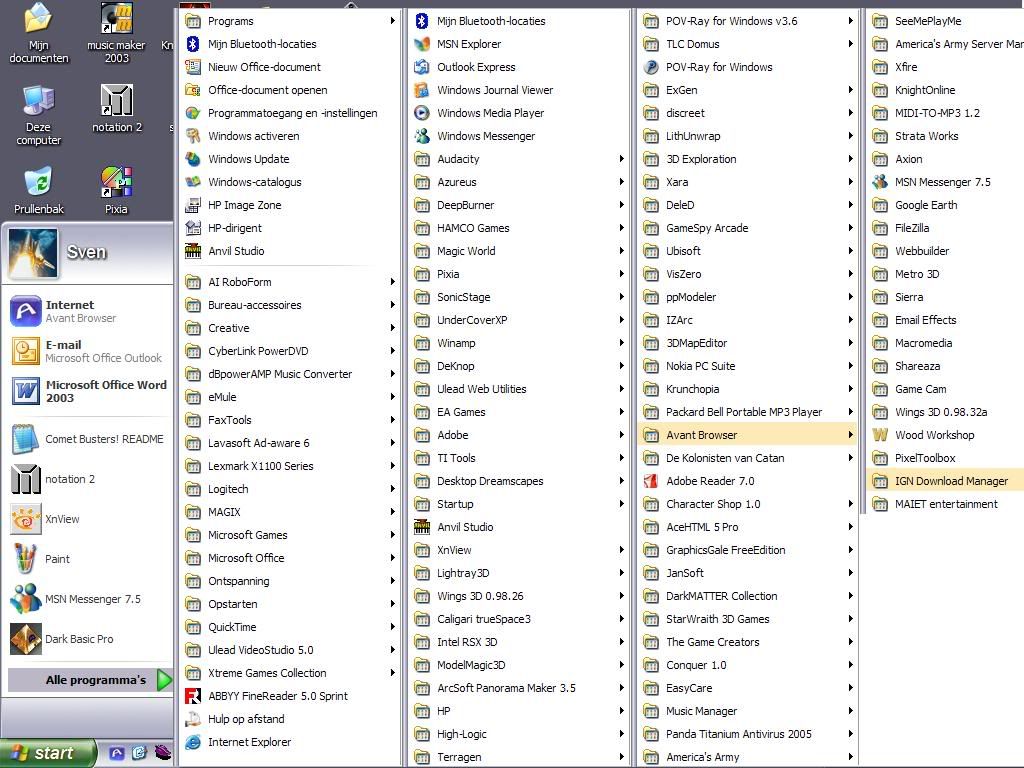This screenshot has height=768, width=1024.
Task: Click Sven user picture thumbnail
Action: (x=33, y=253)
